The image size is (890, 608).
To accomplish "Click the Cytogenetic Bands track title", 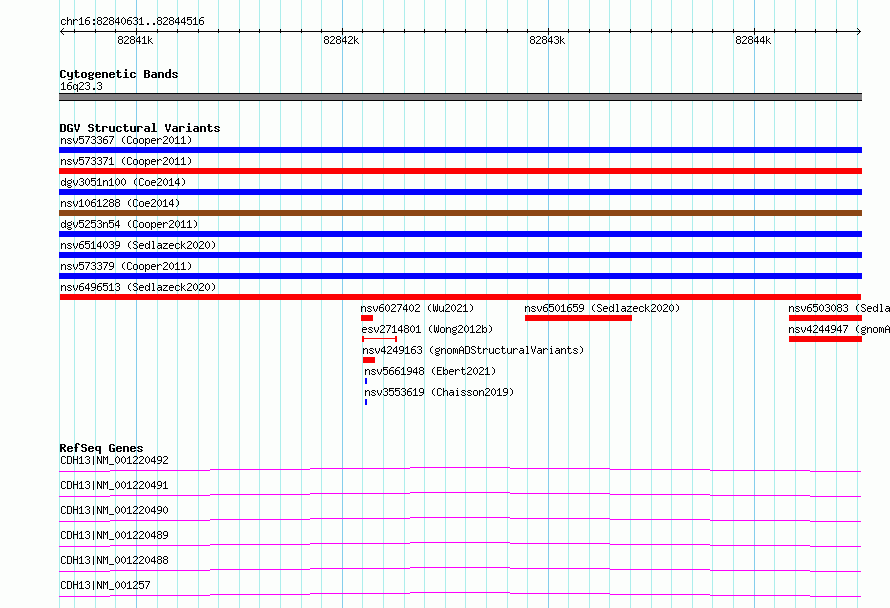I will [119, 74].
